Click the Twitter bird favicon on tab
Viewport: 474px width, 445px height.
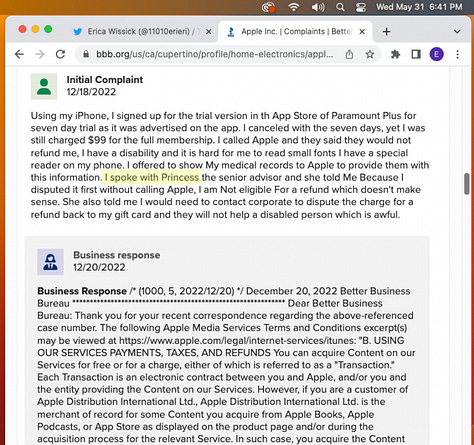pyautogui.click(x=78, y=32)
